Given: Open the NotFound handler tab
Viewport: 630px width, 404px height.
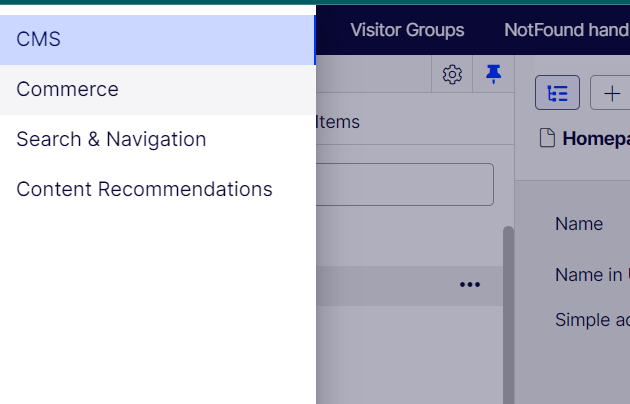Looking at the screenshot, I should click(565, 30).
